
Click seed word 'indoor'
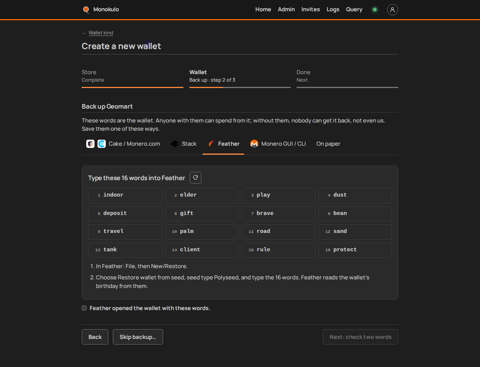[113, 195]
